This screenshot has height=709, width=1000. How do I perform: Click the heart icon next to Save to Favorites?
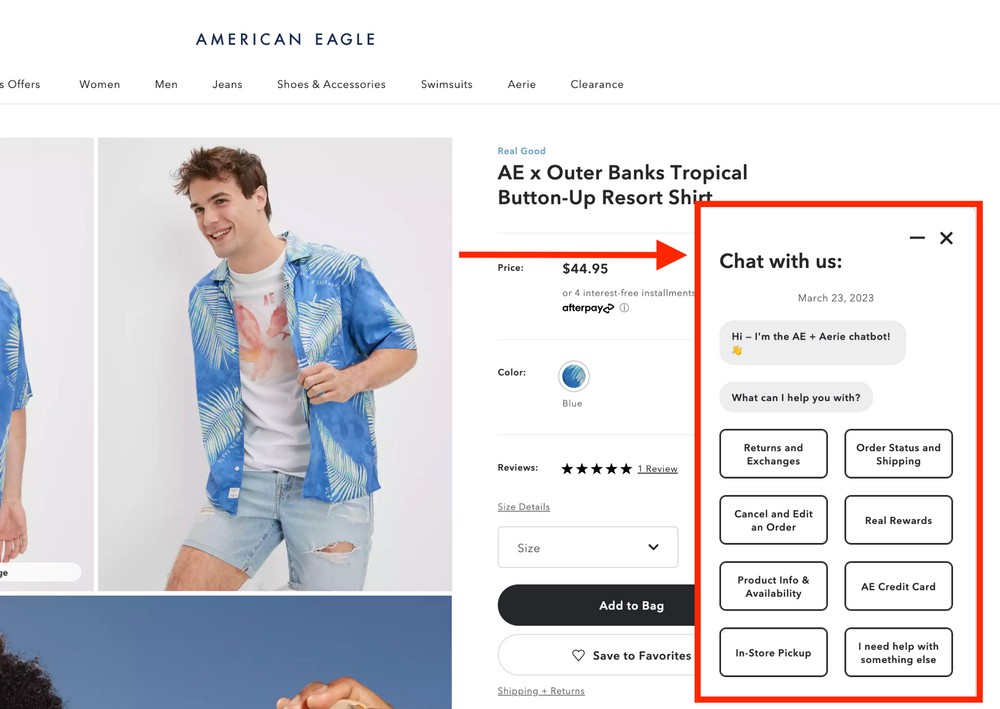(x=578, y=655)
